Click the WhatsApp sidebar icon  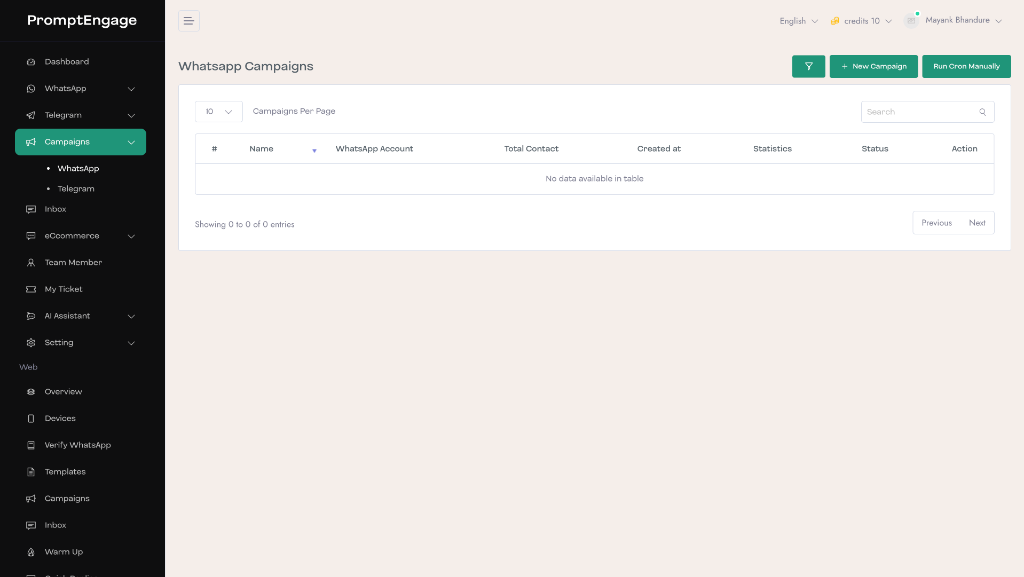(x=31, y=89)
